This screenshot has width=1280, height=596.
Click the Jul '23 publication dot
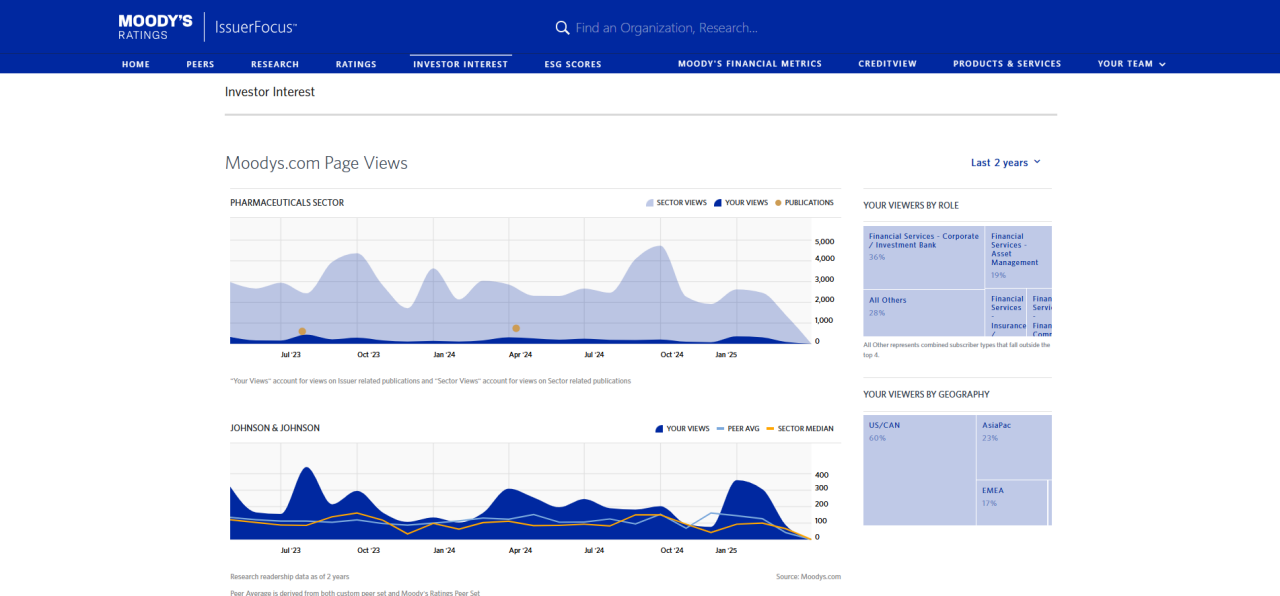pyautogui.click(x=302, y=331)
